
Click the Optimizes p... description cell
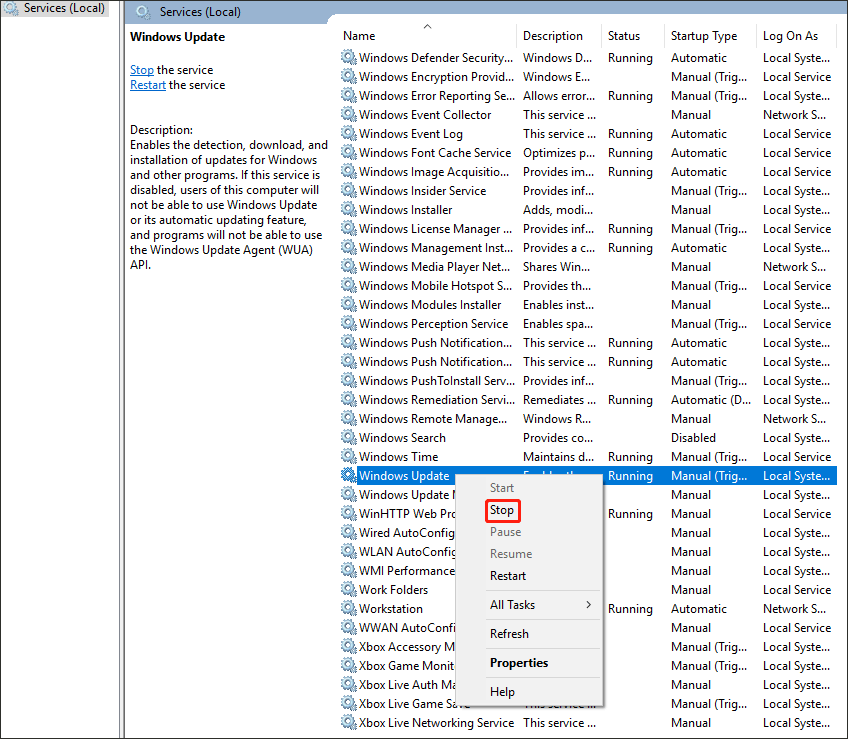point(559,153)
